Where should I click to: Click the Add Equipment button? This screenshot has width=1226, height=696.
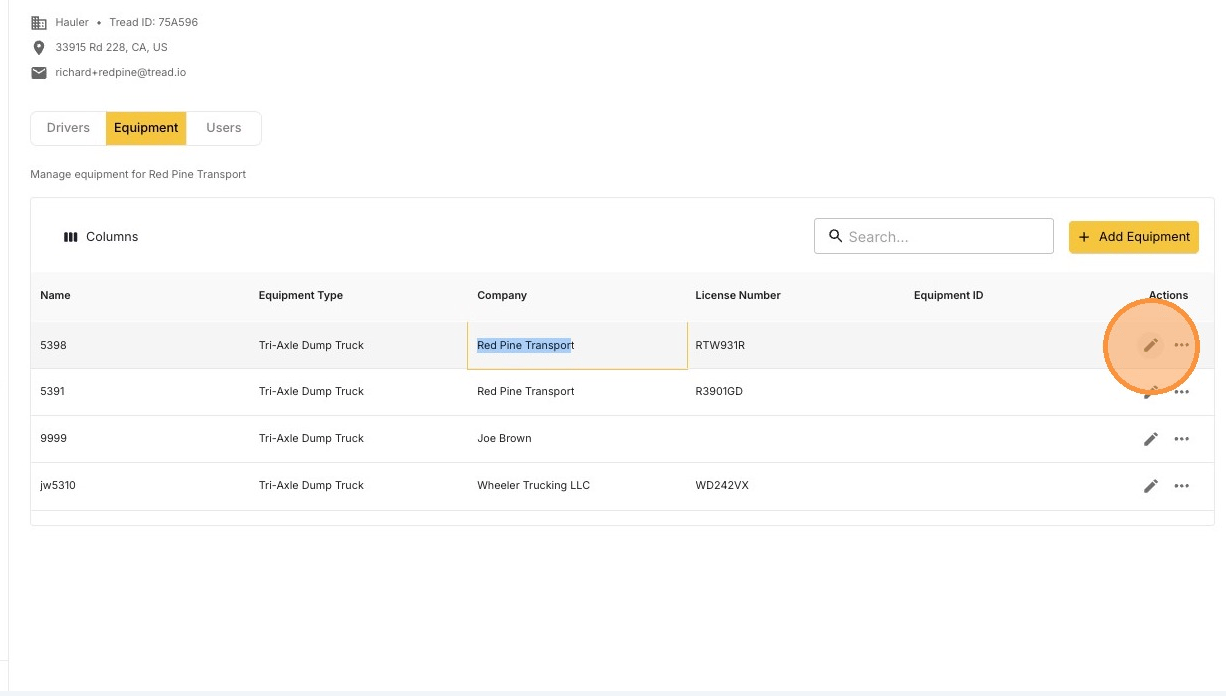(1134, 237)
